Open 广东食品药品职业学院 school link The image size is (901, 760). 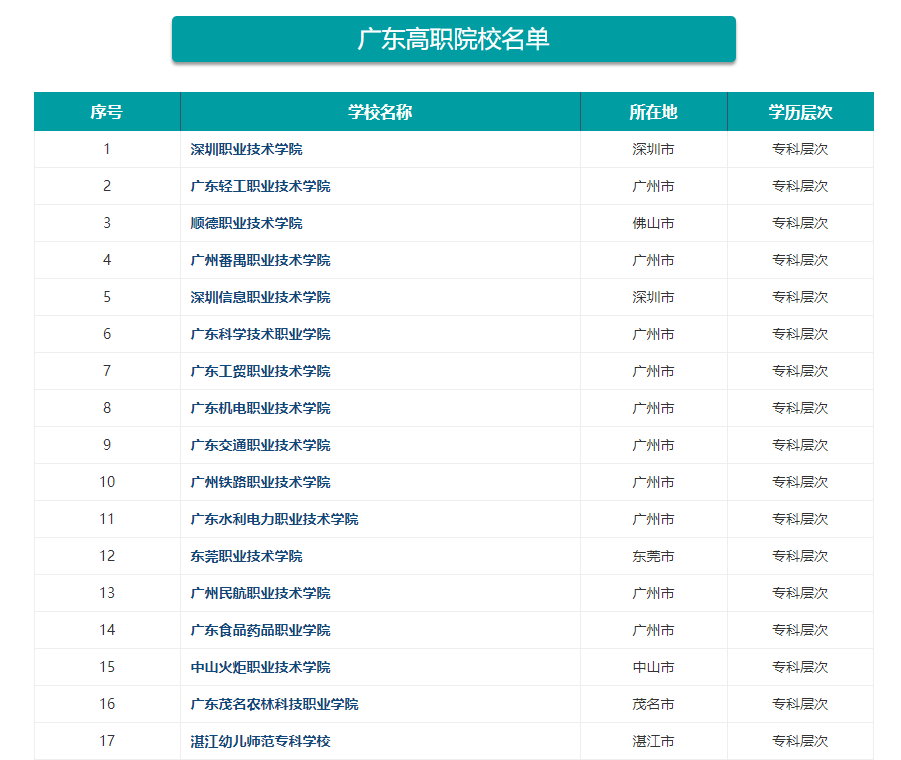[260, 630]
